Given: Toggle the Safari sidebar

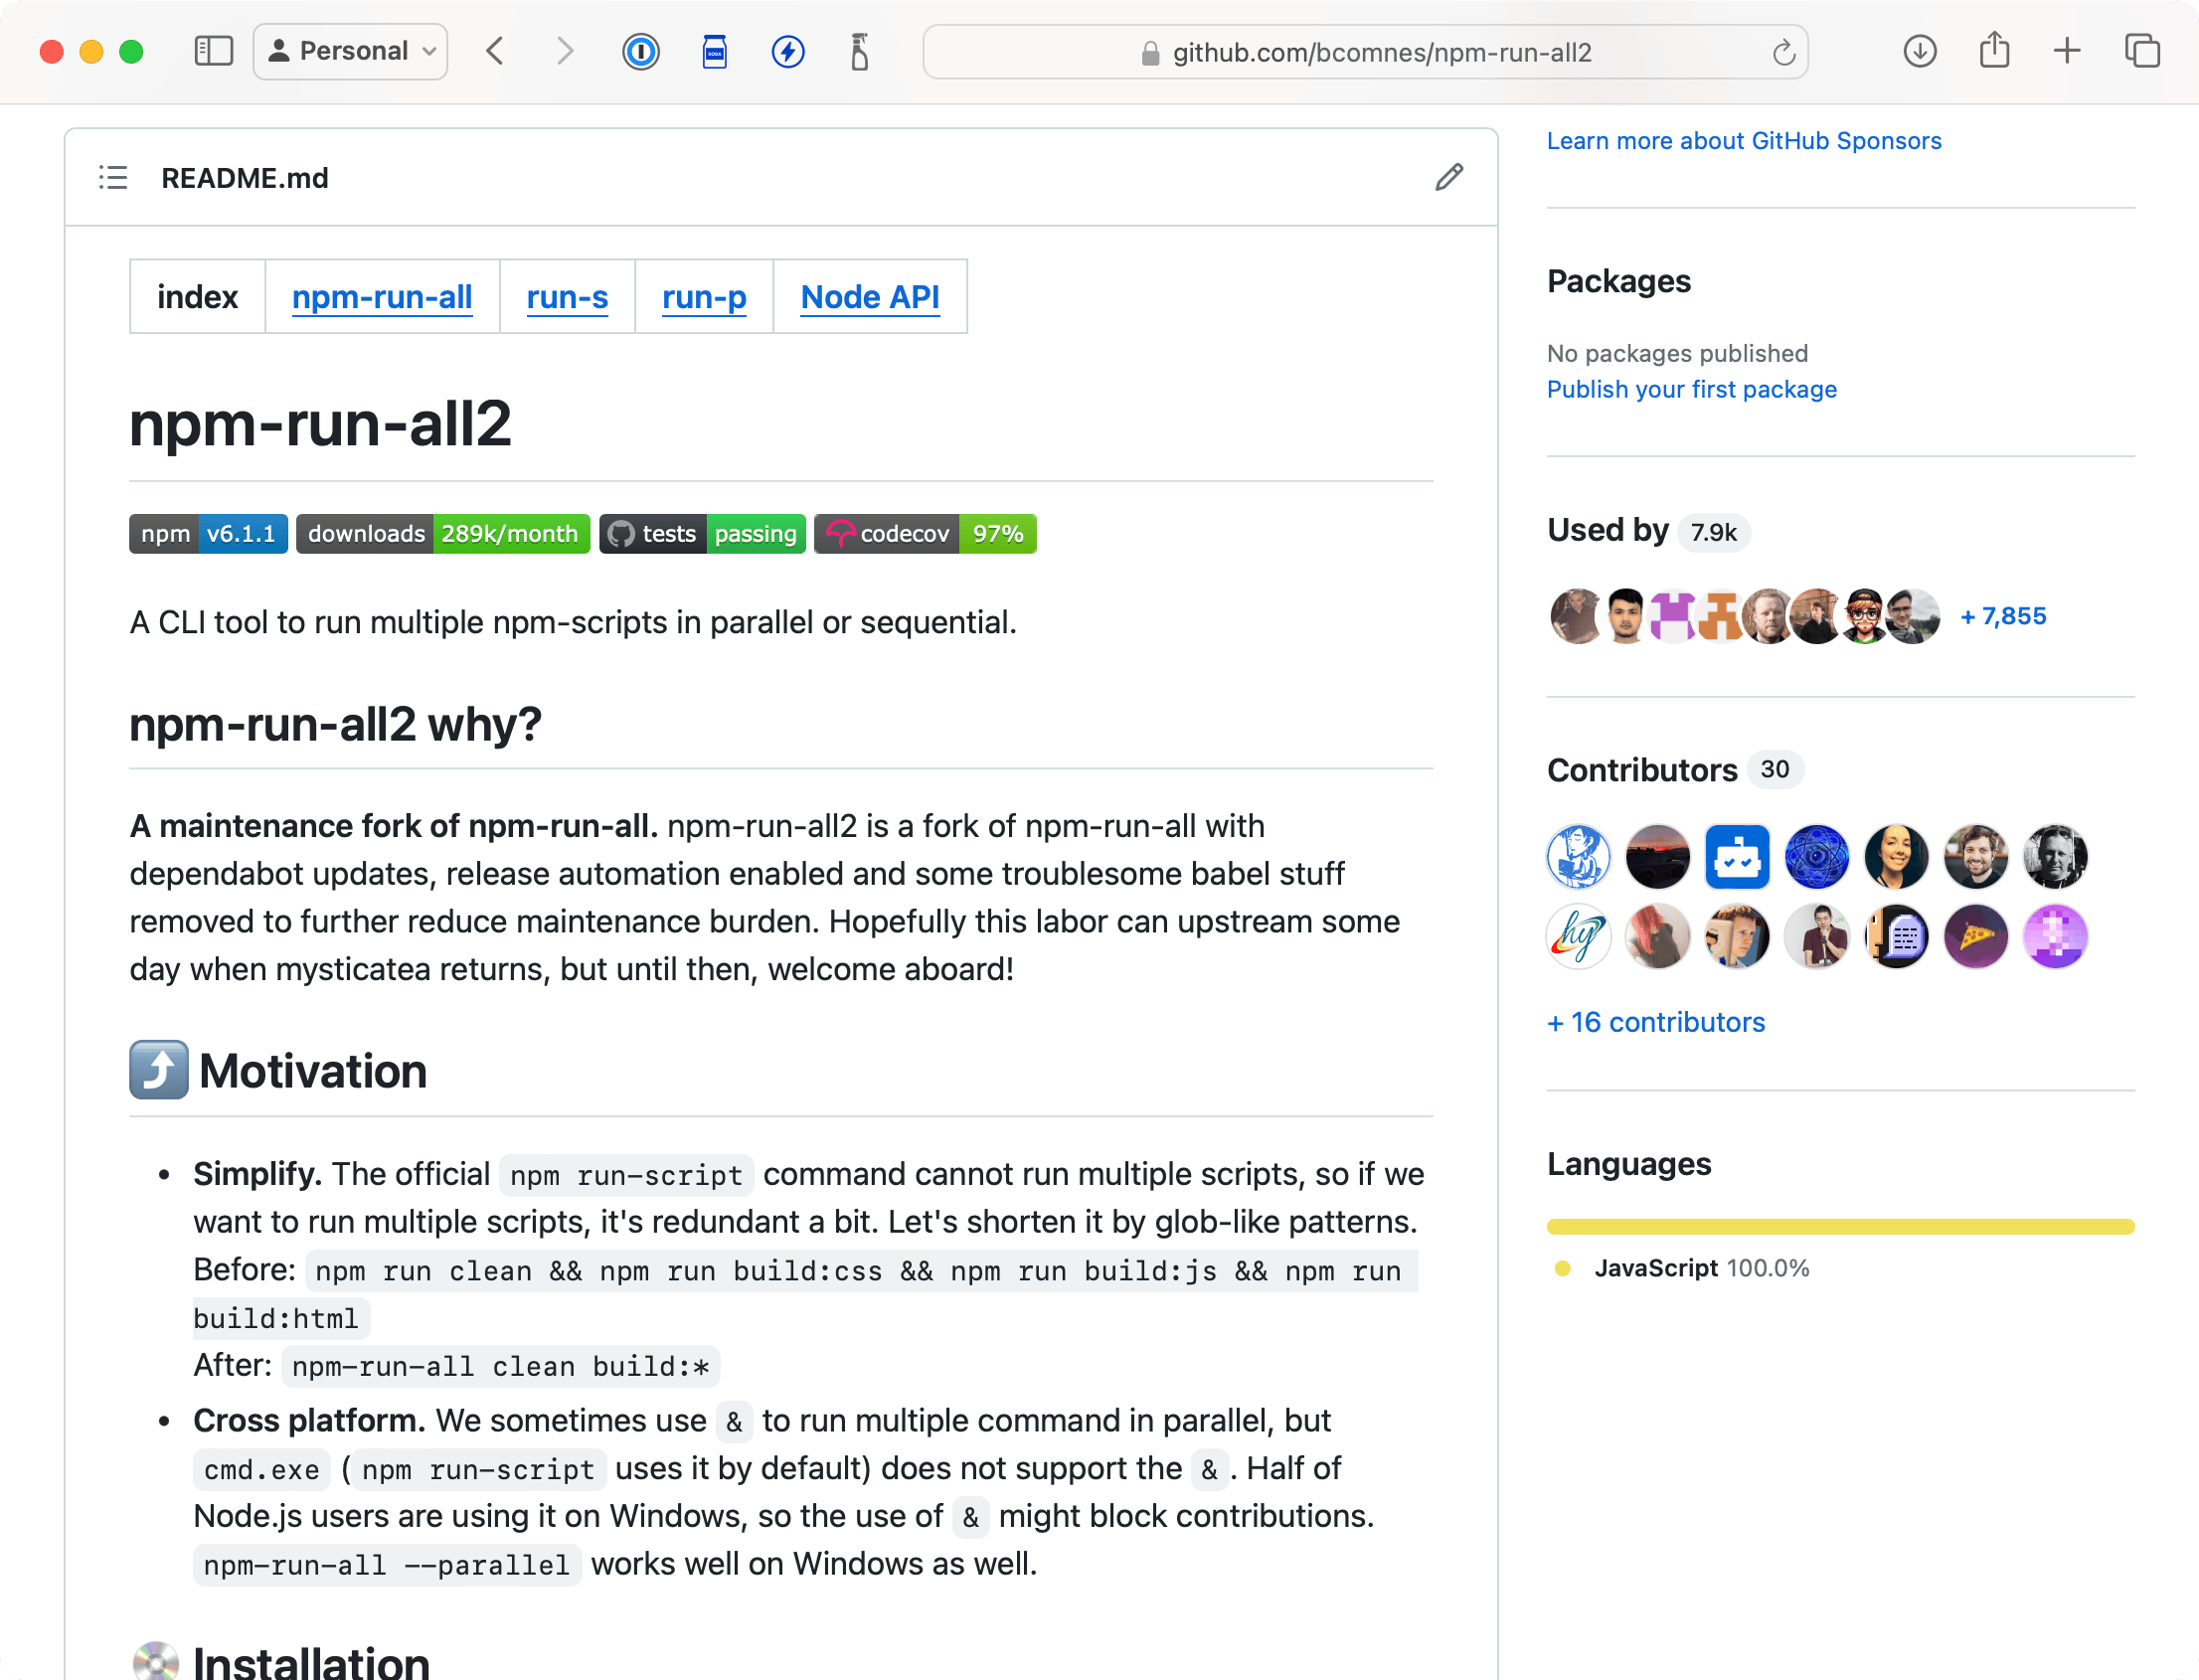Looking at the screenshot, I should (213, 51).
